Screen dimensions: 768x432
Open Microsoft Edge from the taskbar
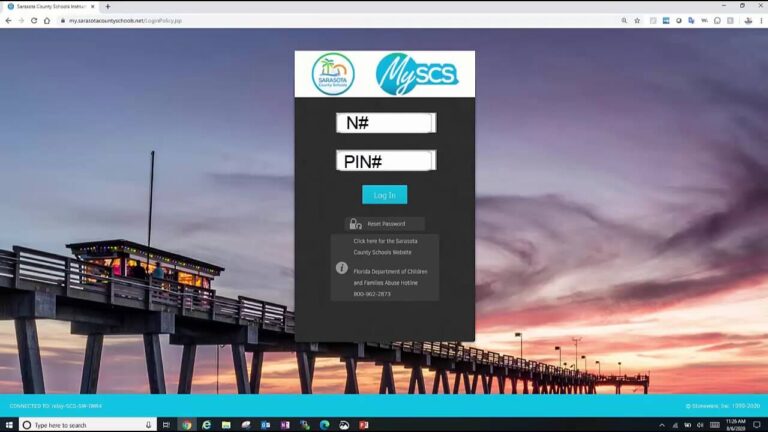pos(324,425)
